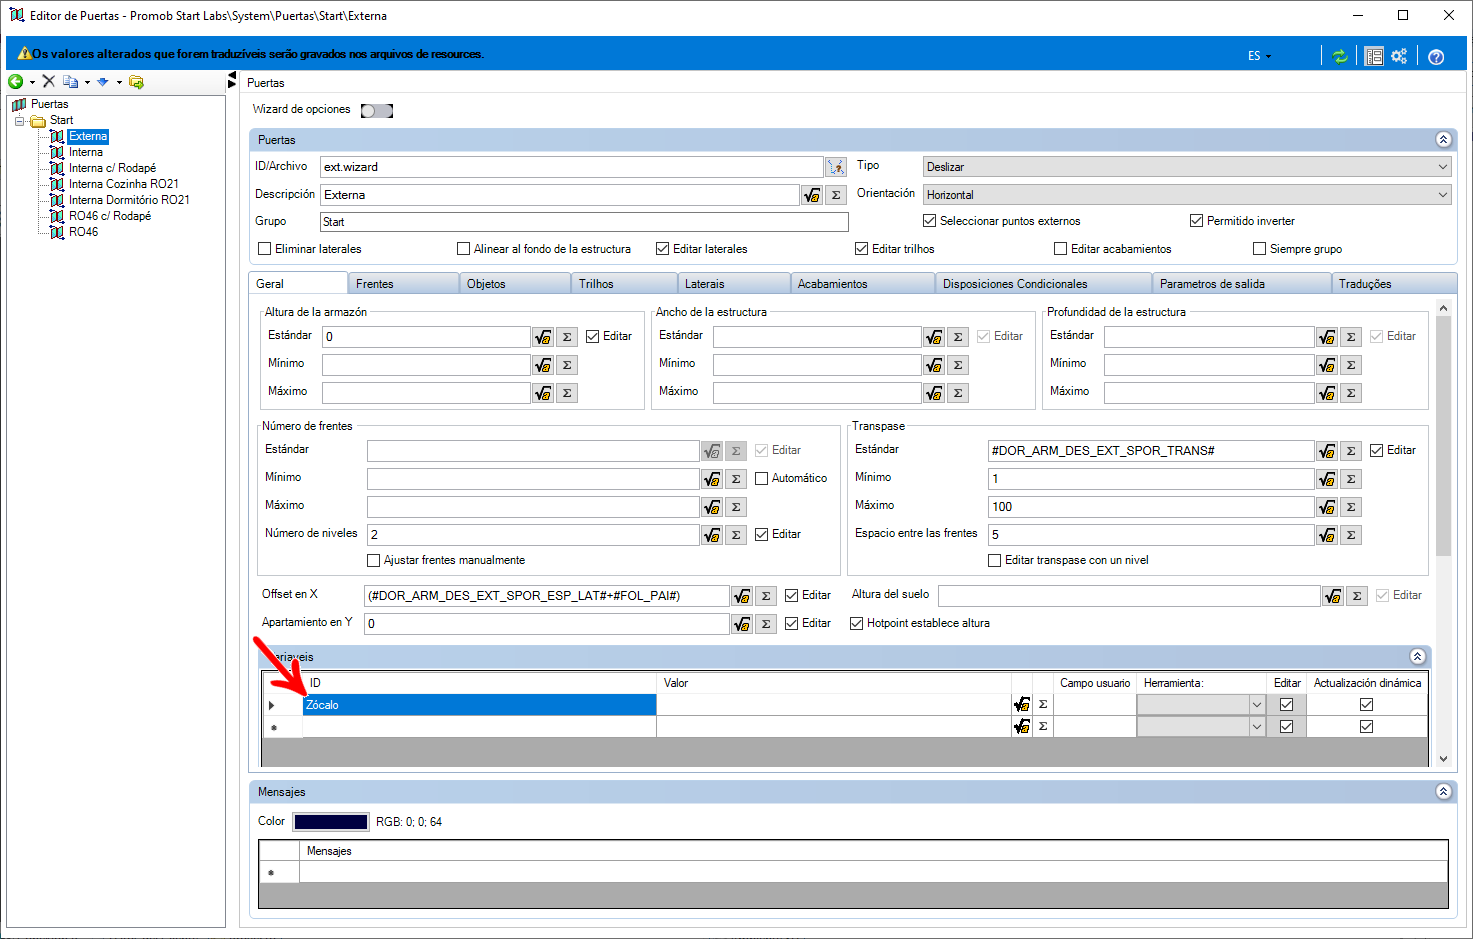Click the green refresh arrows icon

[1340, 56]
